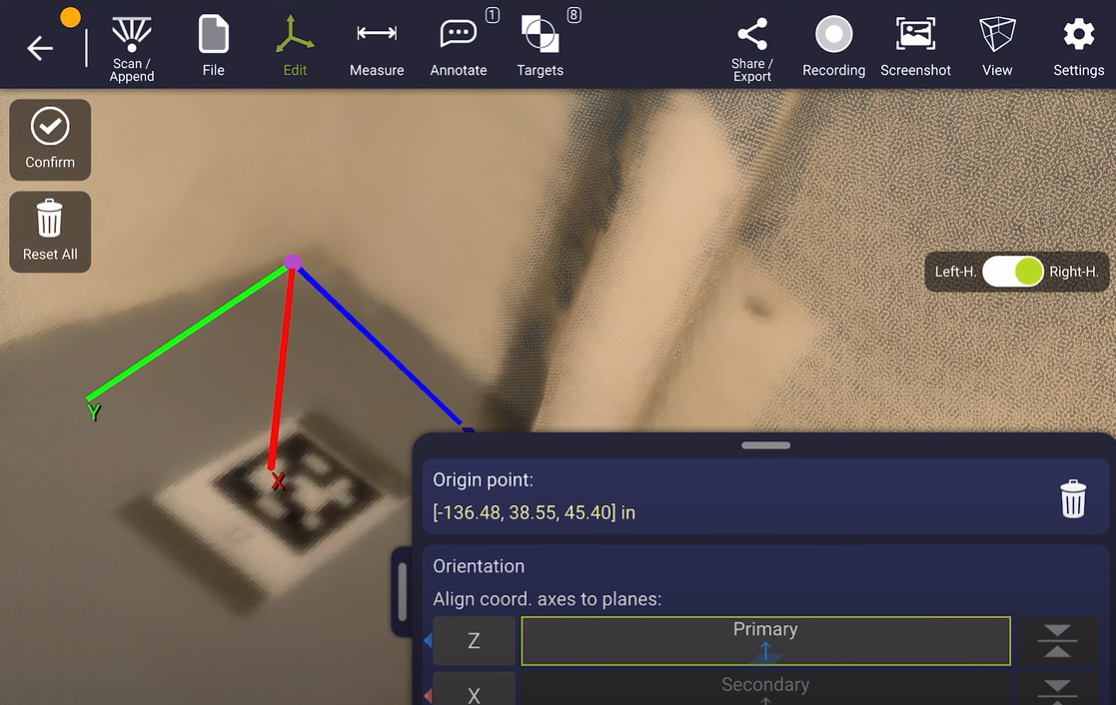Click the orange status dot indicator

tap(70, 17)
